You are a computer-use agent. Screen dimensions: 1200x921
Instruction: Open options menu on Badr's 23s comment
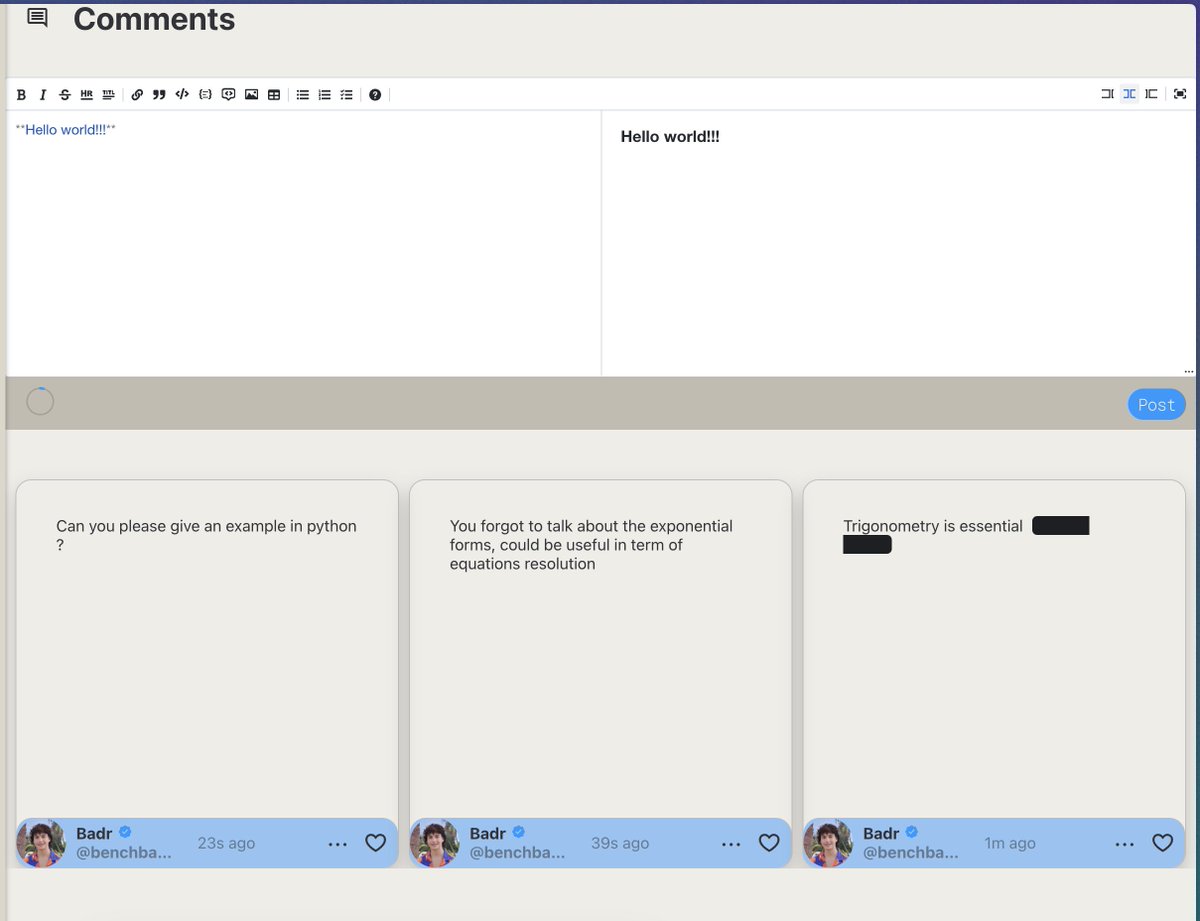[338, 843]
